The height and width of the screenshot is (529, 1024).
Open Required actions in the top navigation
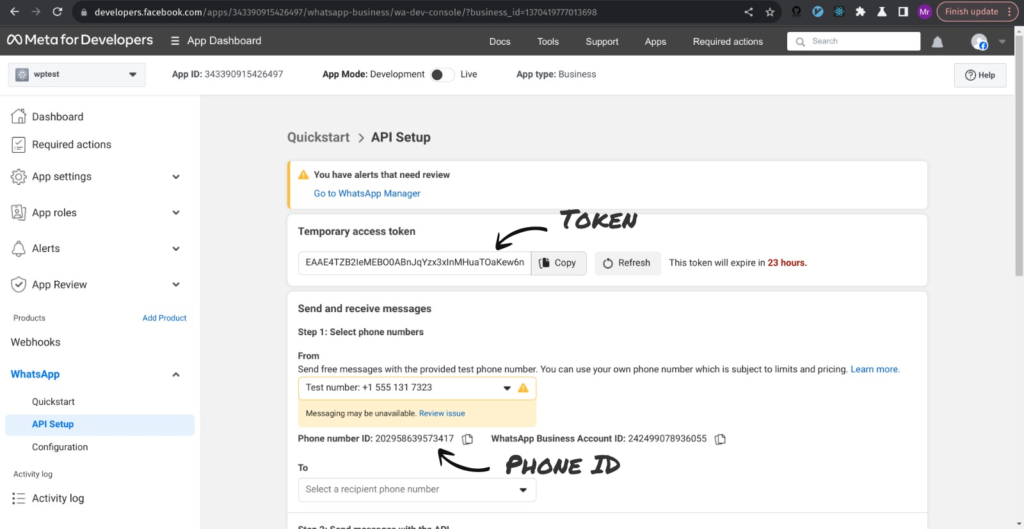(728, 42)
